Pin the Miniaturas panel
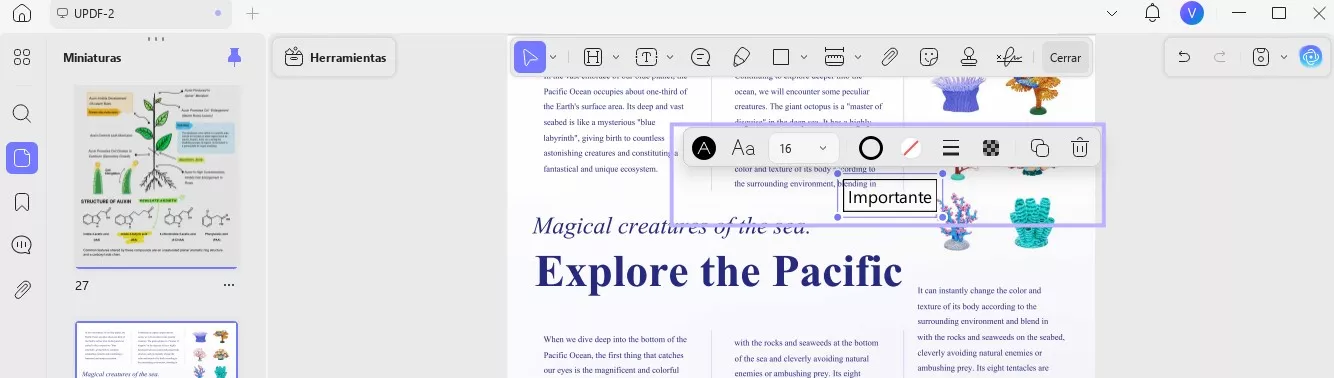The width and height of the screenshot is (1334, 378). 234,57
